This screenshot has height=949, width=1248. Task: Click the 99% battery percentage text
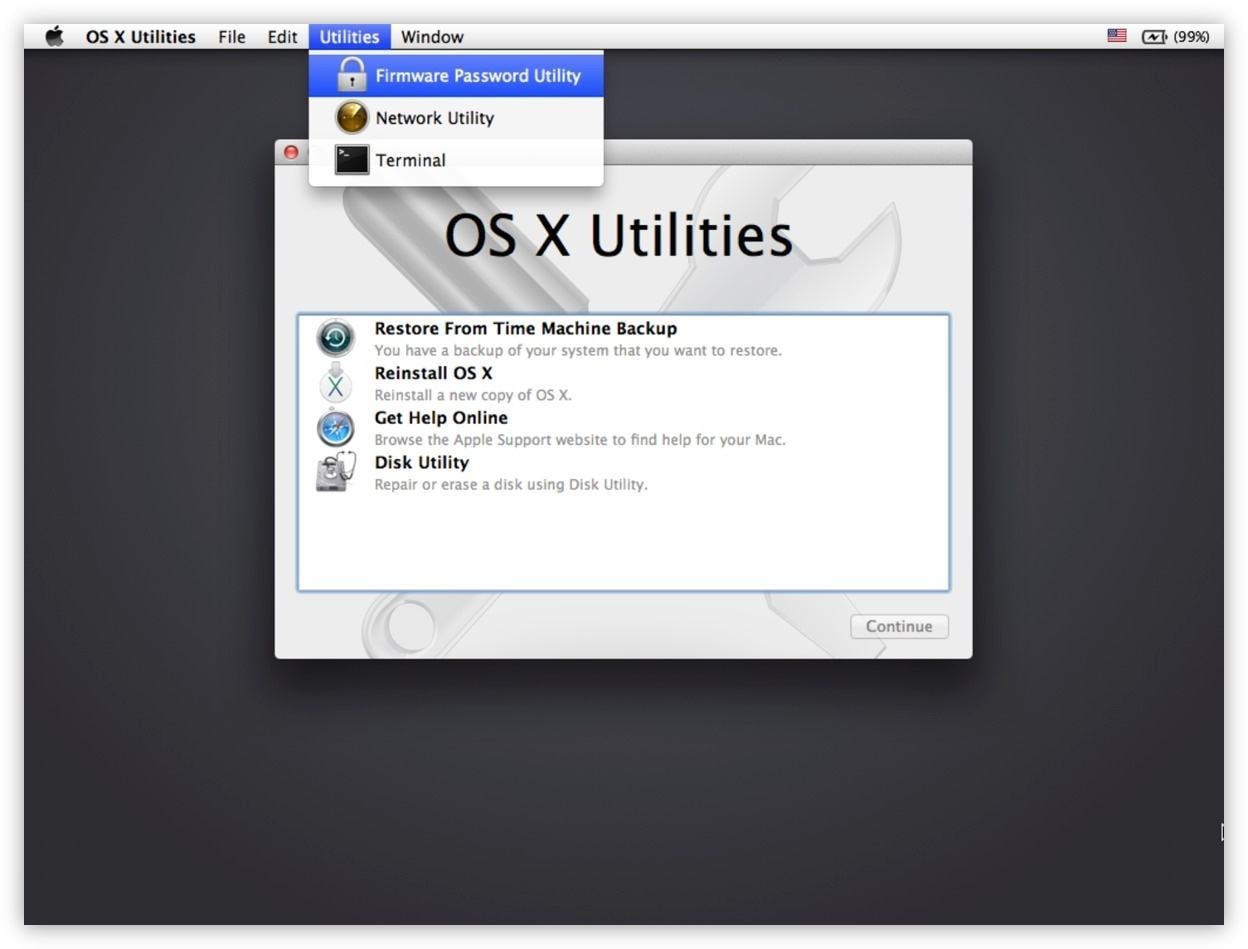1191,37
